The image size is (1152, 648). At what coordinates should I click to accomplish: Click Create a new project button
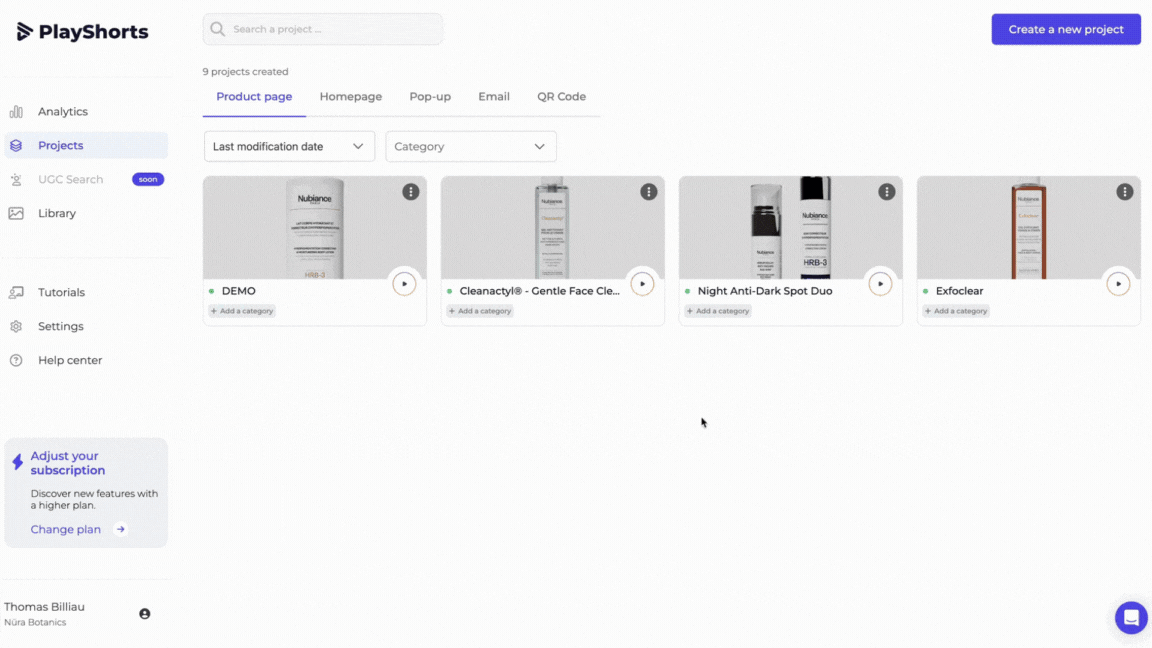pos(1066,29)
